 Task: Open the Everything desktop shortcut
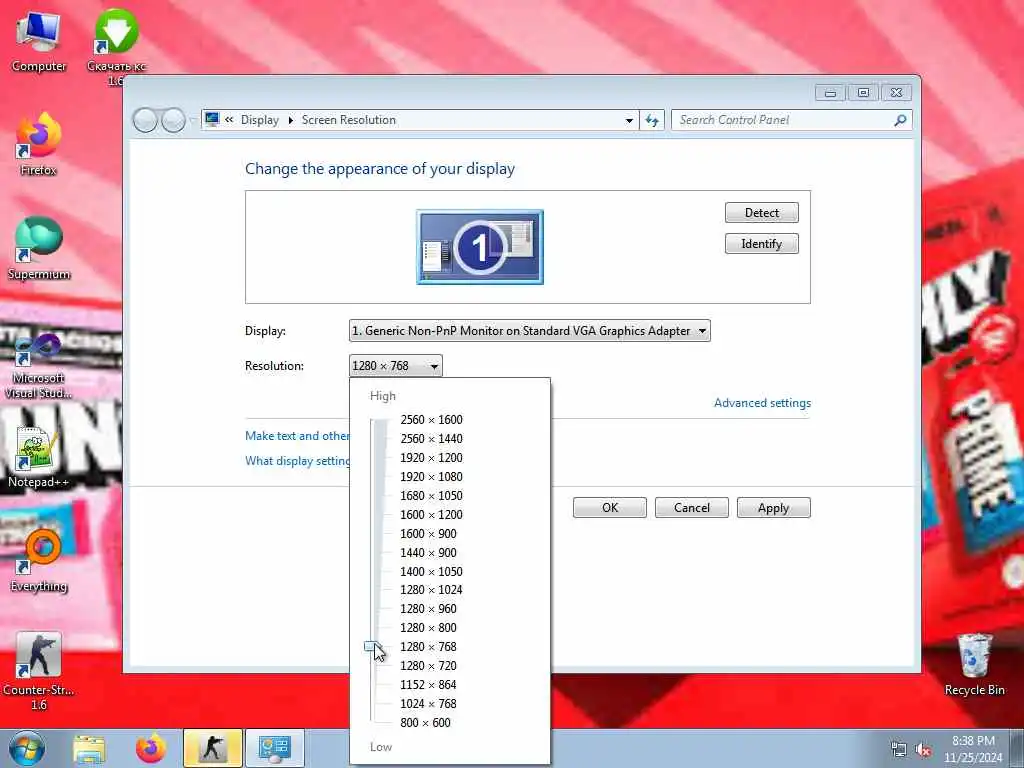[39, 561]
